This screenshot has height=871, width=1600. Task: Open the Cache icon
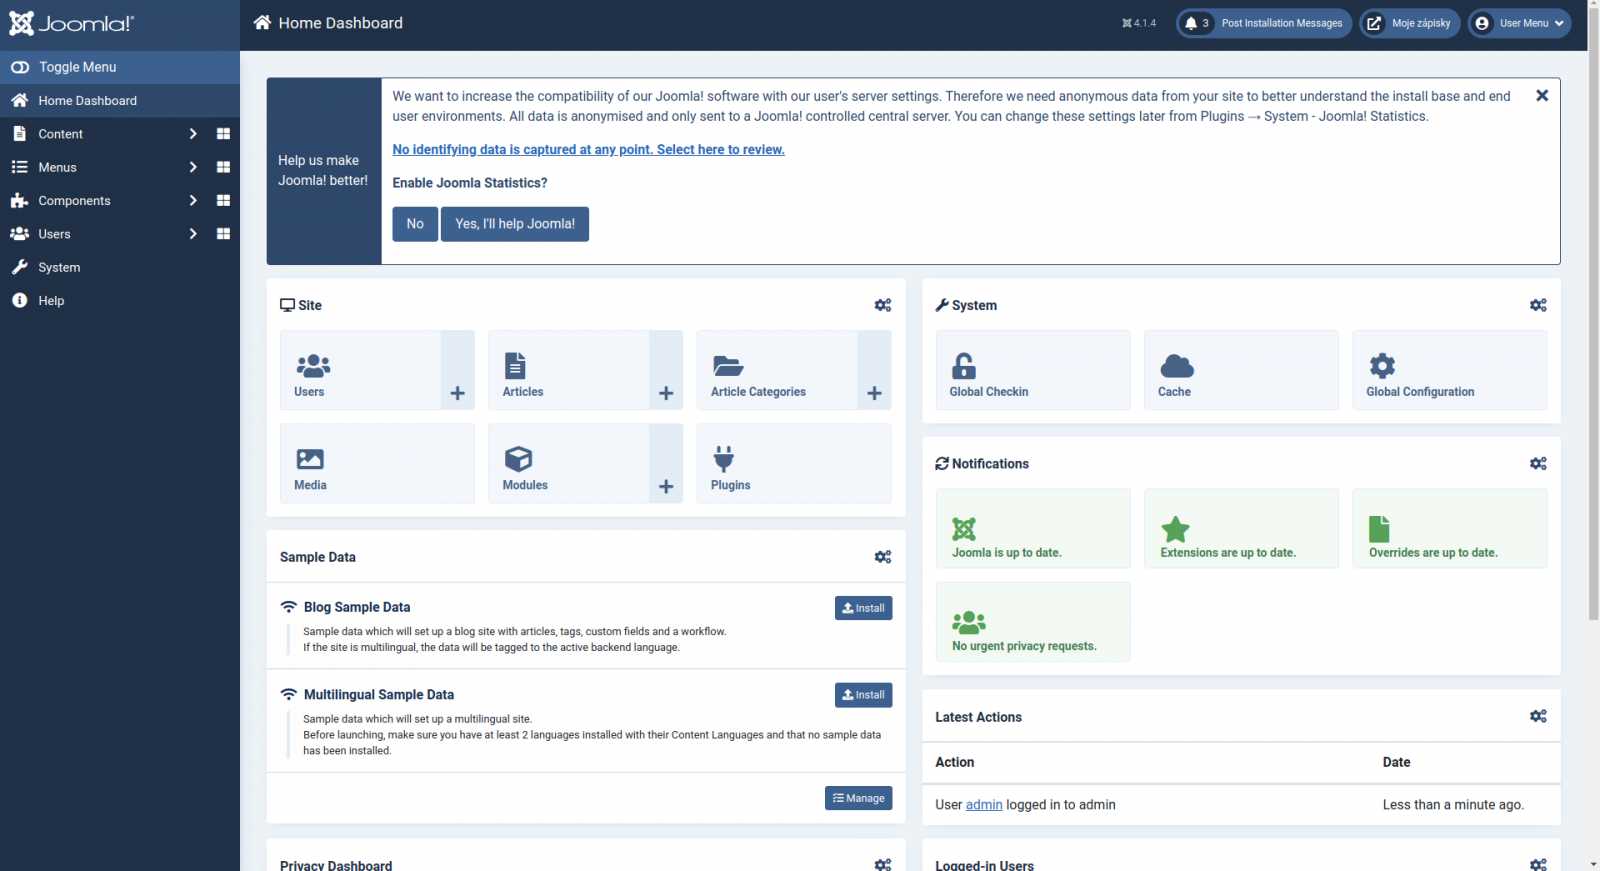[1241, 370]
